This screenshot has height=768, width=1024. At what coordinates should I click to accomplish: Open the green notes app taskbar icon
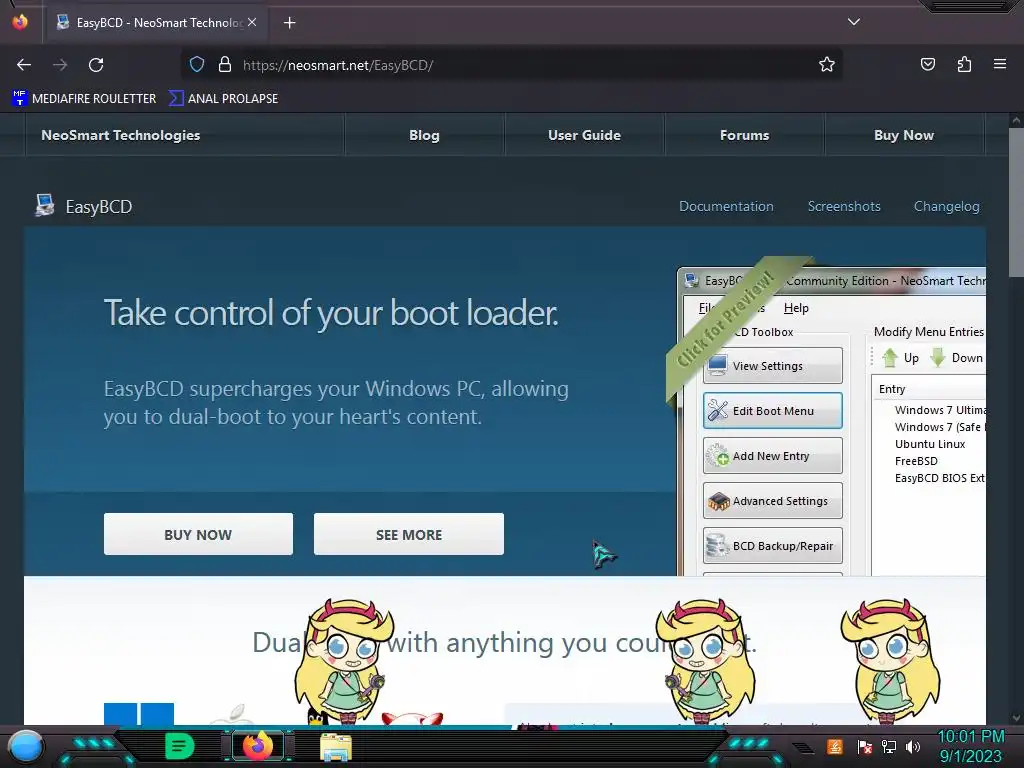coord(180,746)
